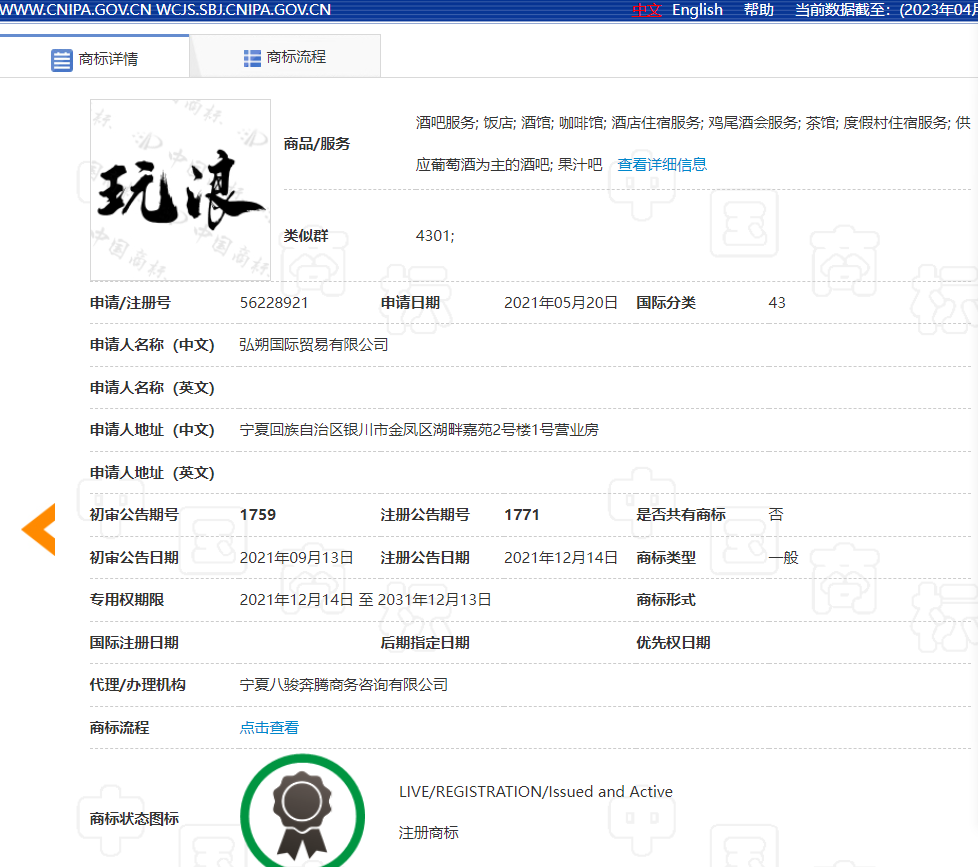Click the applicant address in 银川市金凤区
The height and width of the screenshot is (867, 978).
pos(419,429)
